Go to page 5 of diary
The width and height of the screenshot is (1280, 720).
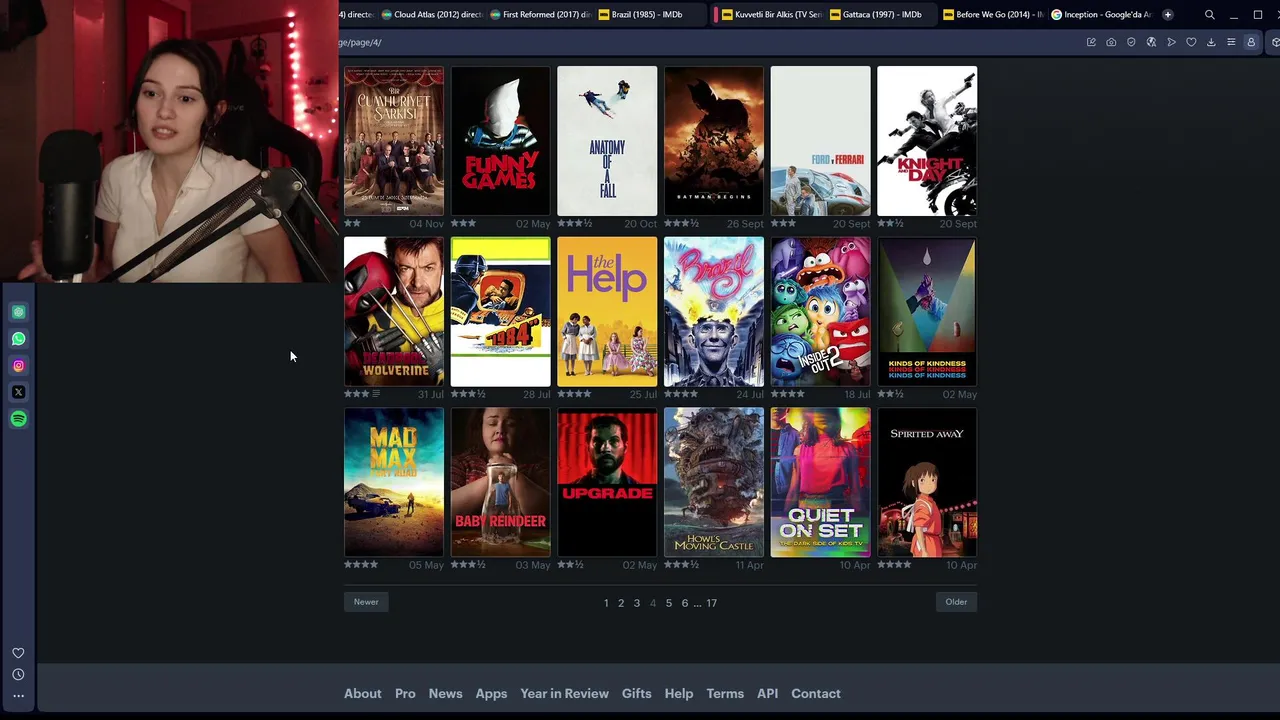pos(669,603)
